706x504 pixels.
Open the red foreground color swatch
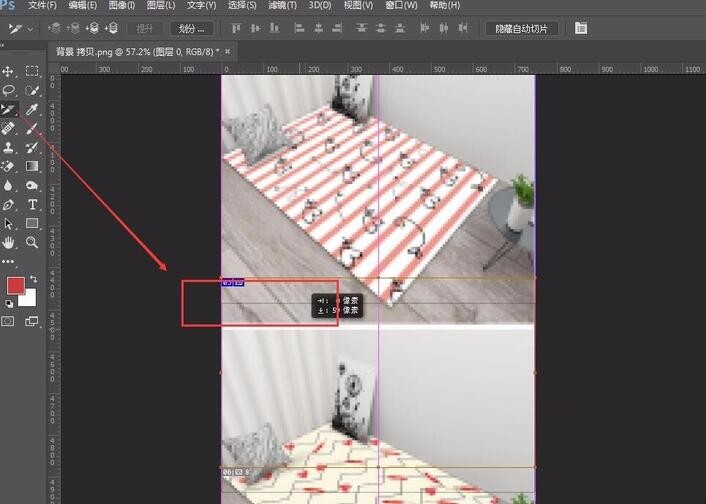coord(16,286)
